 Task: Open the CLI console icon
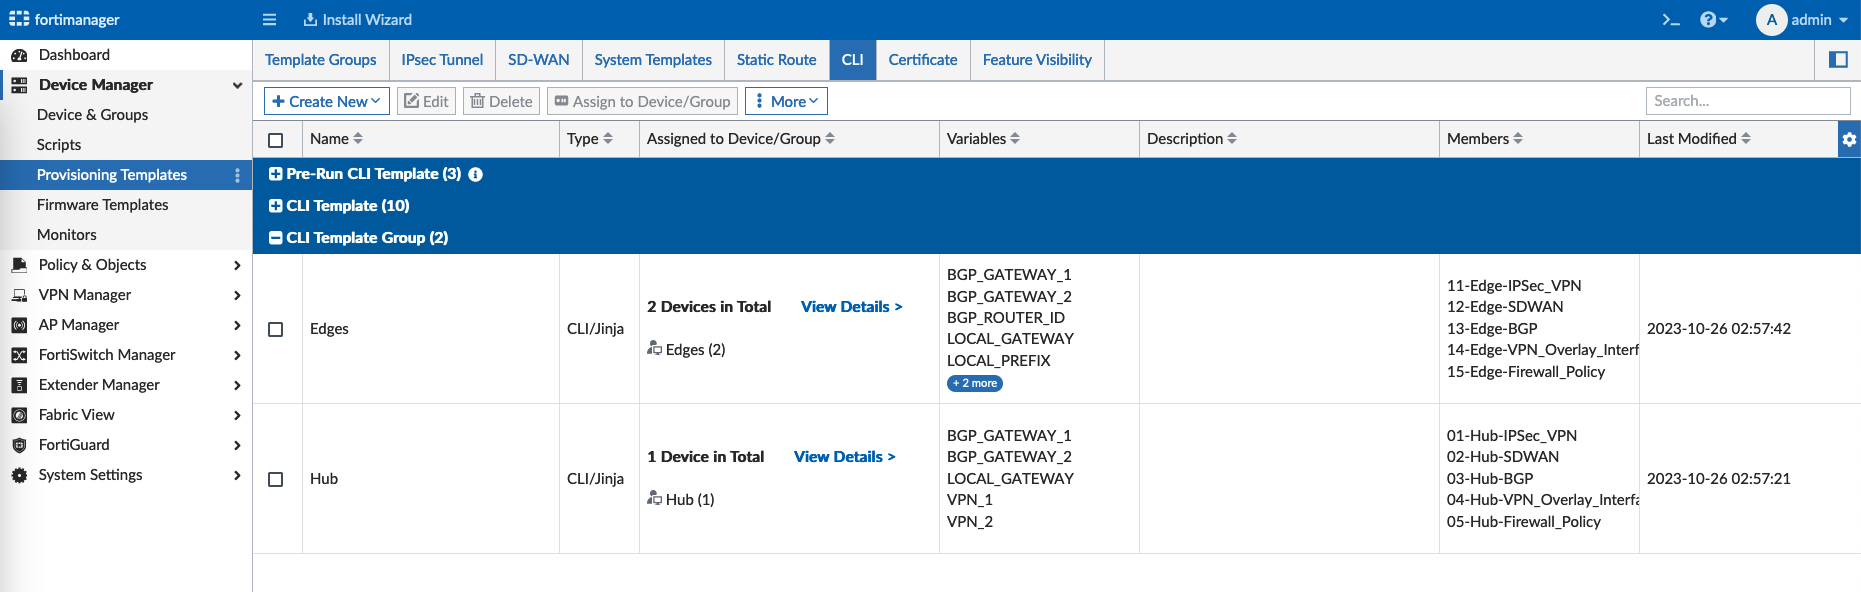point(1671,20)
